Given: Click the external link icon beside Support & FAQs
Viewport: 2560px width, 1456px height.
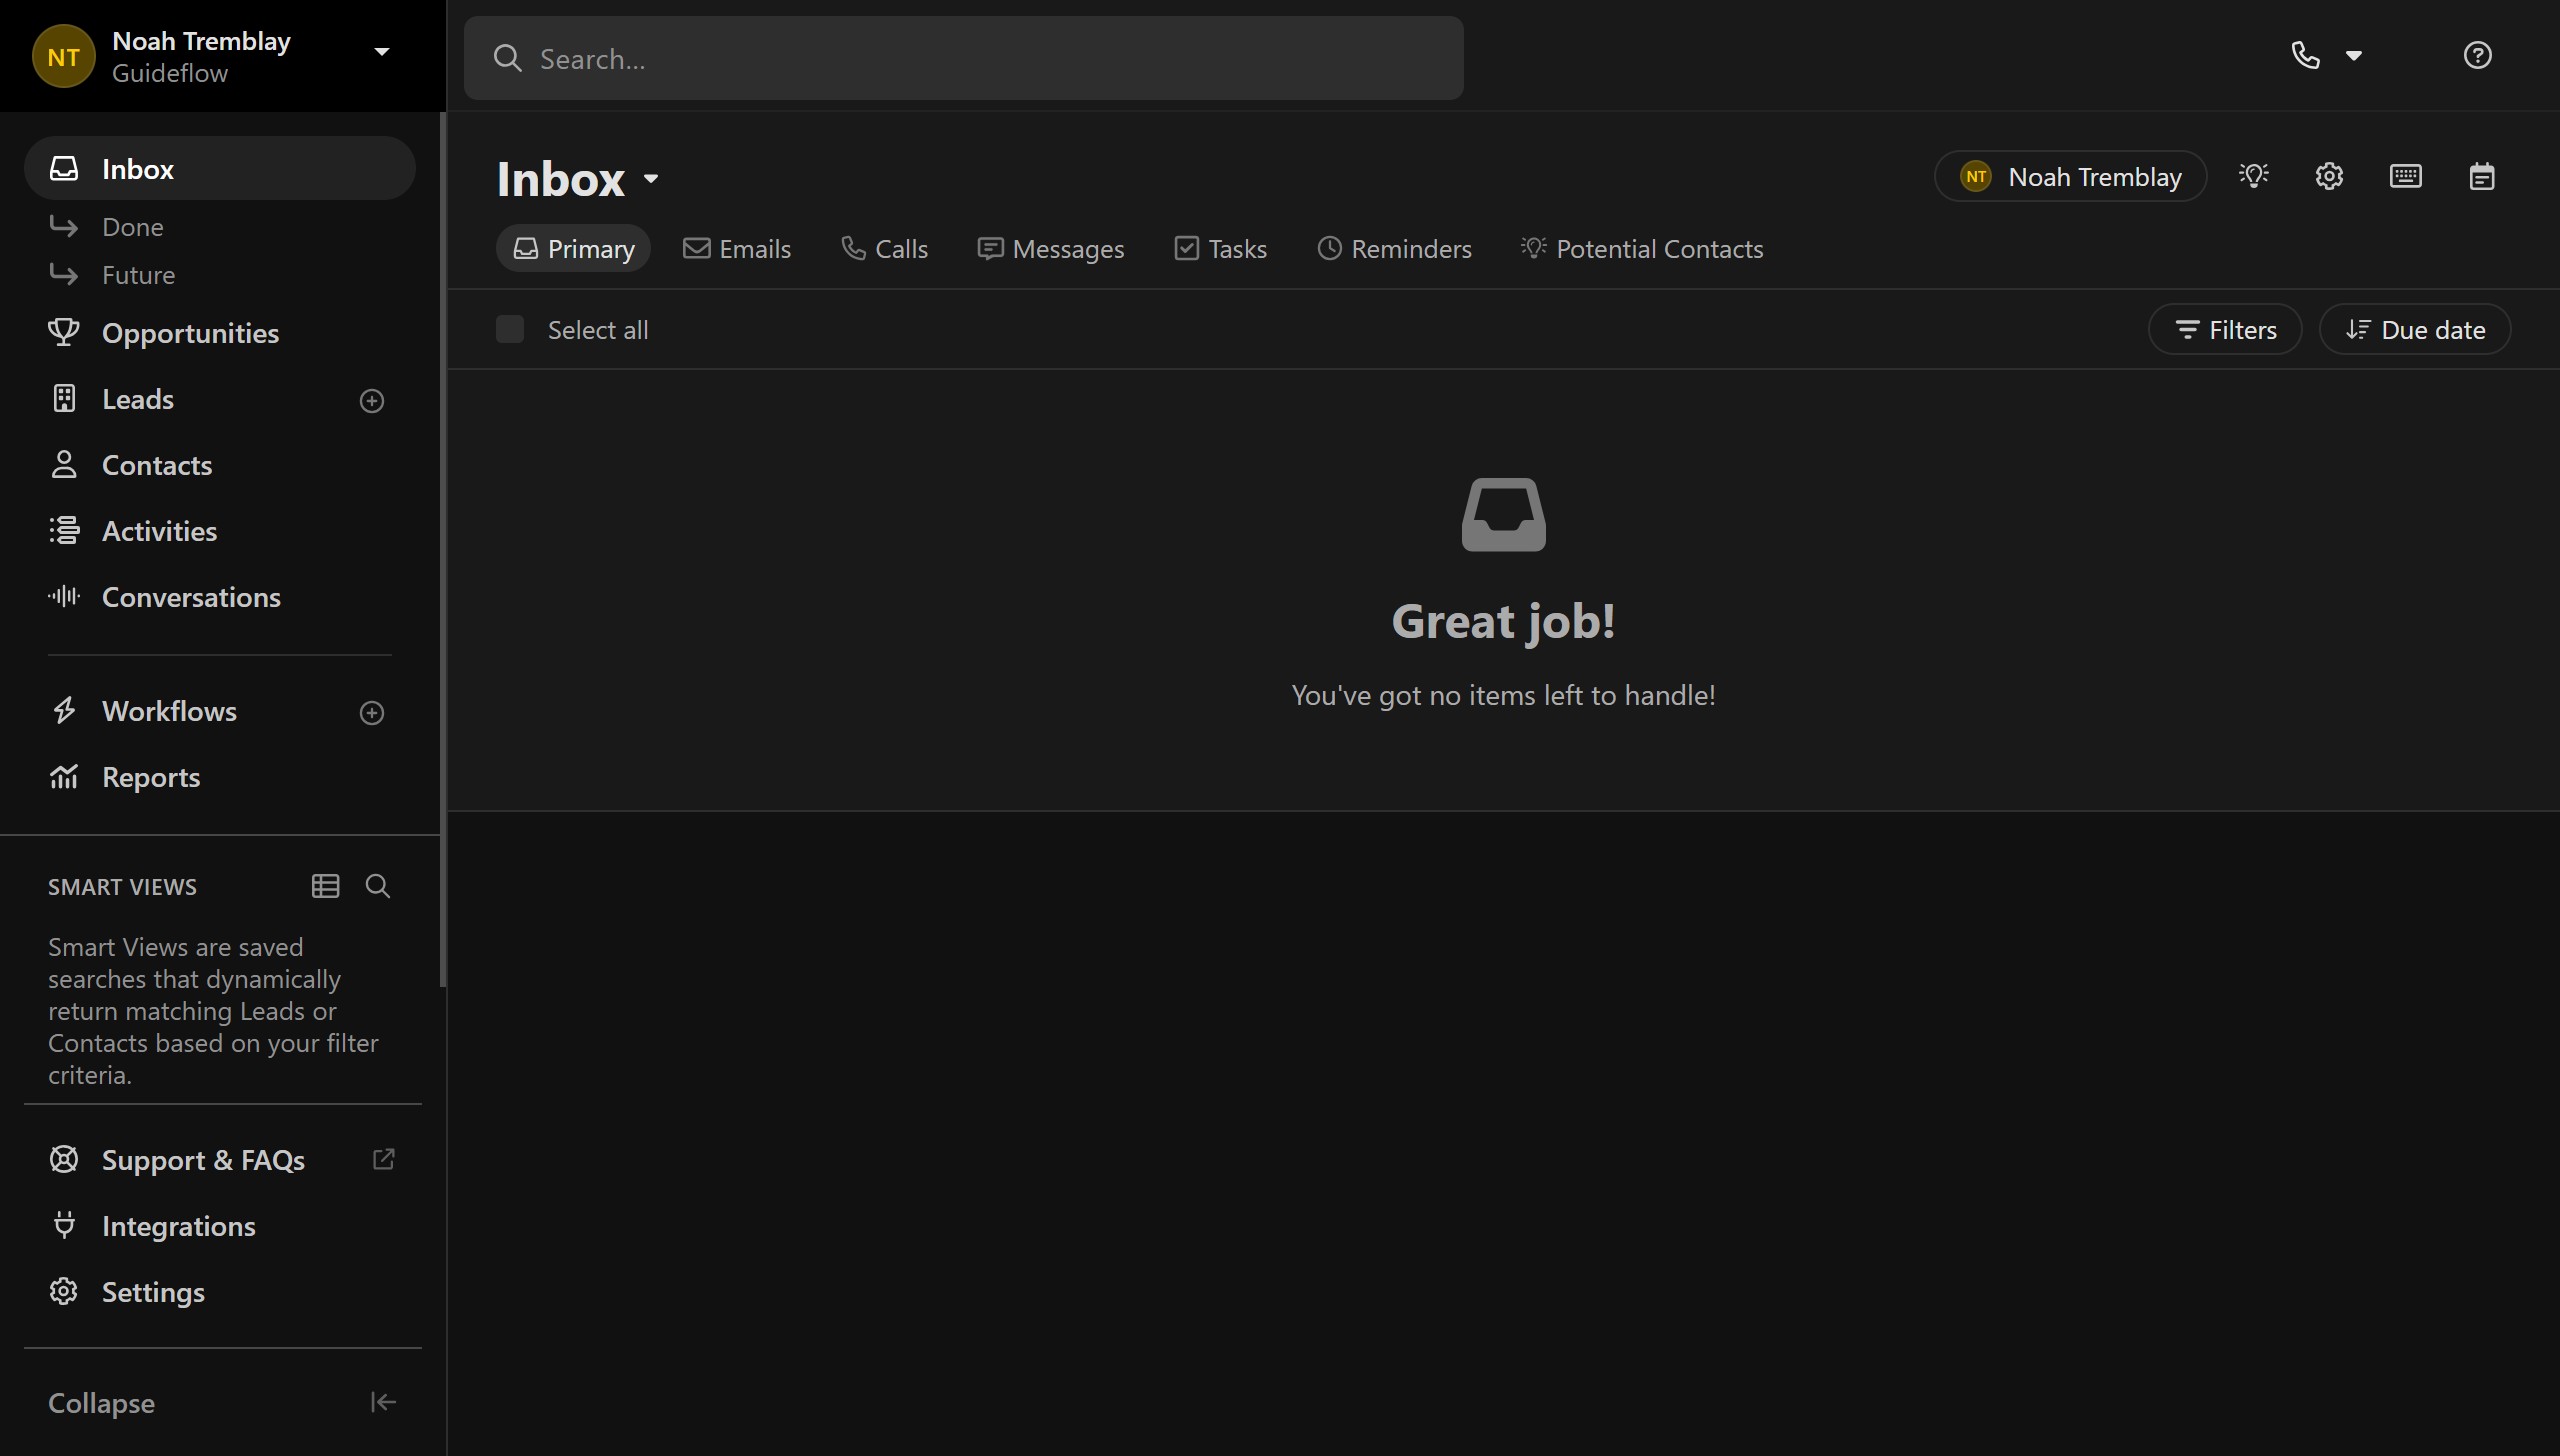Looking at the screenshot, I should click(383, 1159).
